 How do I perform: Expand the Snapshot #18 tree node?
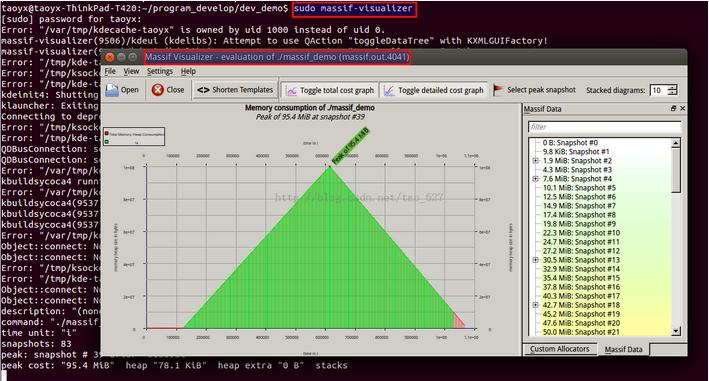click(535, 305)
